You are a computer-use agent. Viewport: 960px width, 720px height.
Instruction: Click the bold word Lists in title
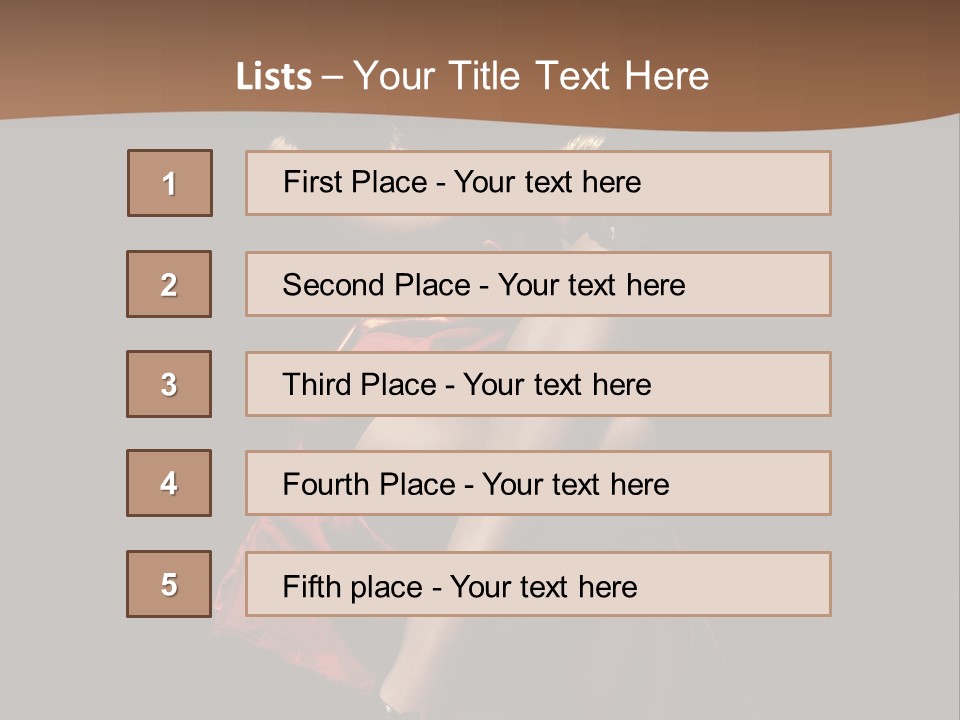tap(273, 77)
